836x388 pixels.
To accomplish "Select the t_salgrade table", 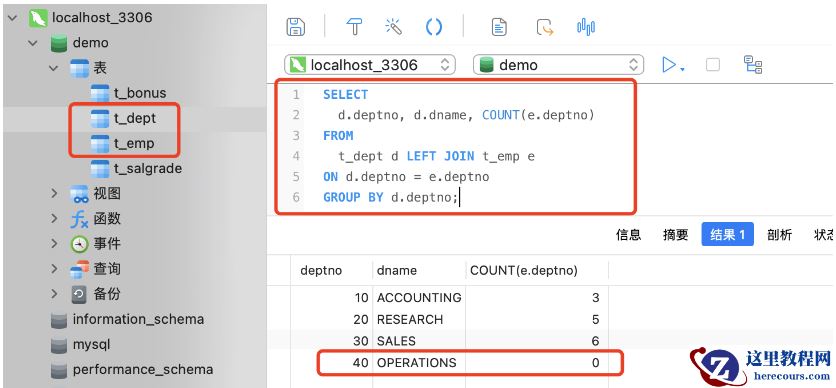I will pyautogui.click(x=148, y=168).
